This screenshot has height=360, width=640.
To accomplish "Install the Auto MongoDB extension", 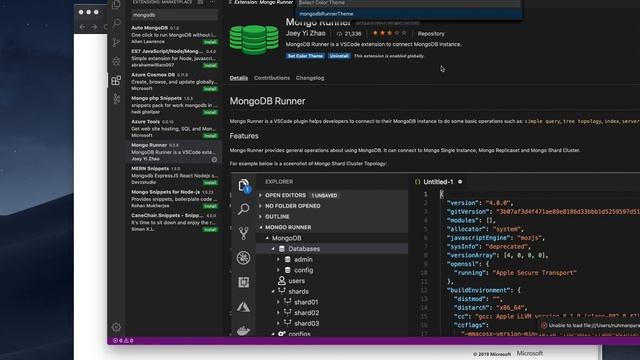I will [210, 42].
